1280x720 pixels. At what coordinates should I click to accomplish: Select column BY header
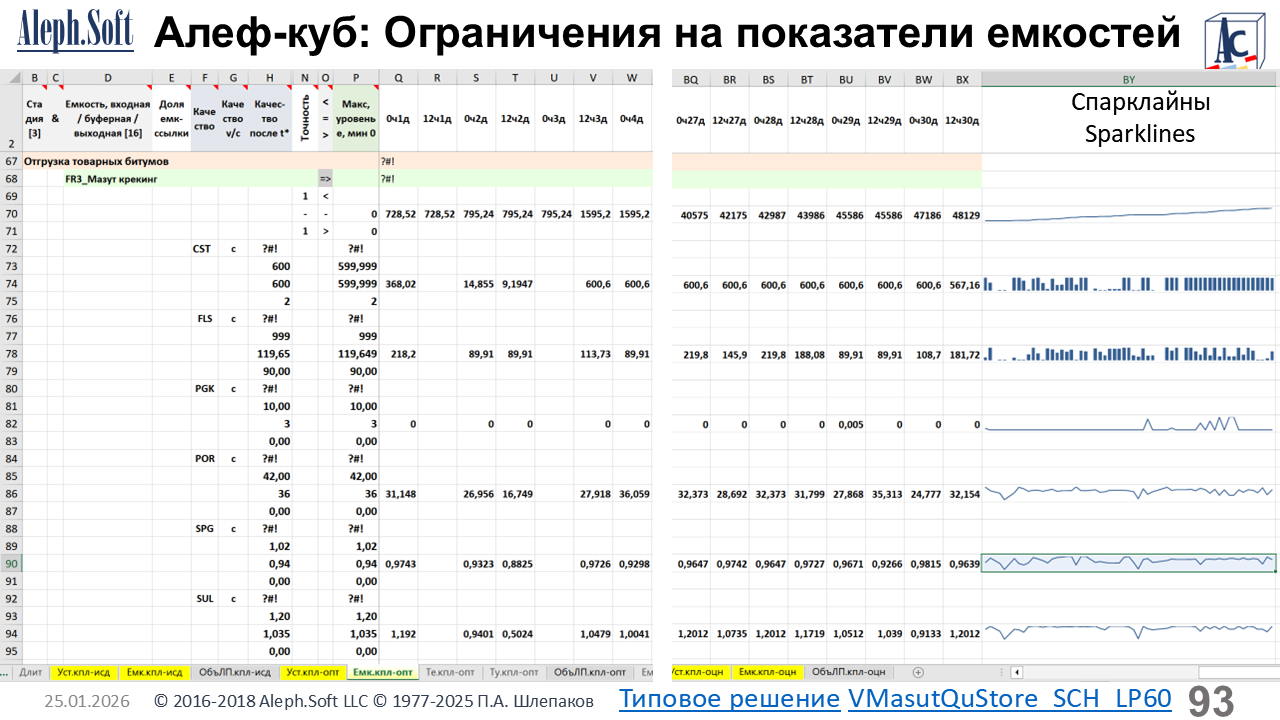click(x=1129, y=78)
